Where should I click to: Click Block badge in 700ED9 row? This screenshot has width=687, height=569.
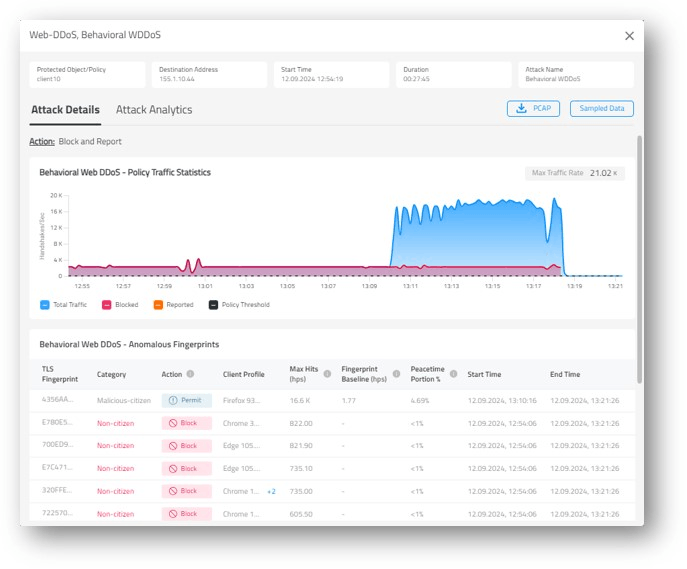[187, 446]
